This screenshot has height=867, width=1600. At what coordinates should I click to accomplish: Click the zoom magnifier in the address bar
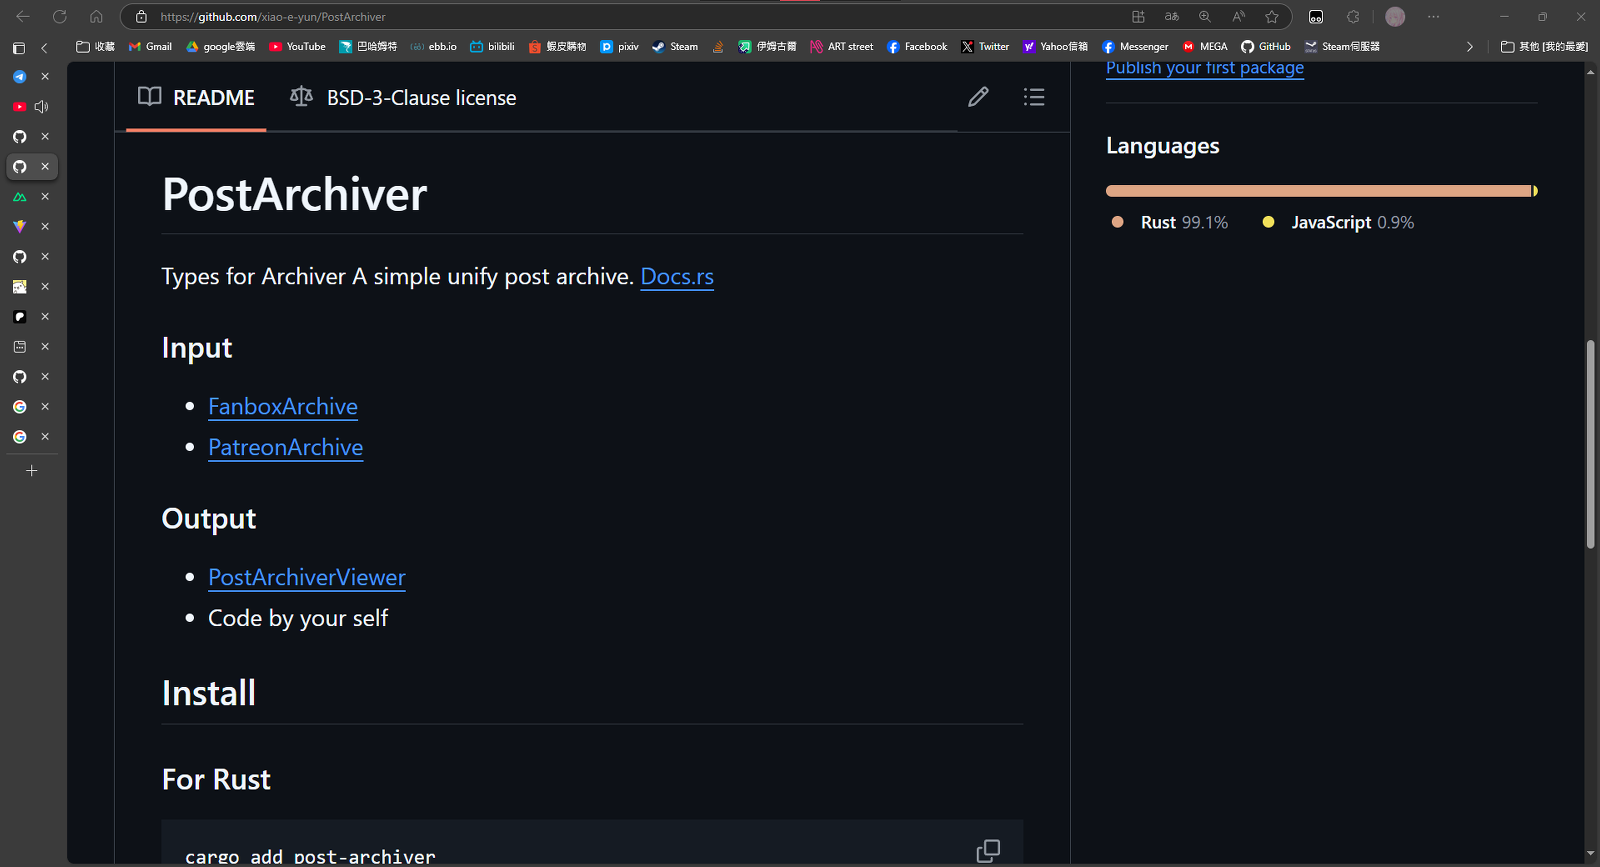(x=1205, y=17)
